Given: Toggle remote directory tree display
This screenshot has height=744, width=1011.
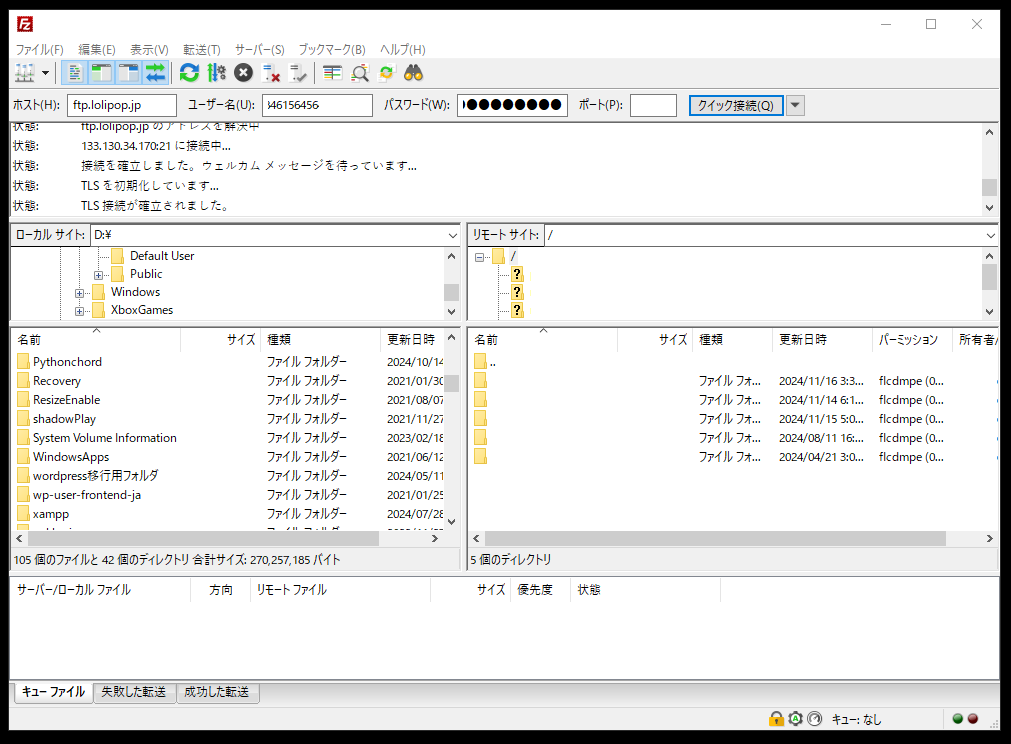Looking at the screenshot, I should (128, 73).
